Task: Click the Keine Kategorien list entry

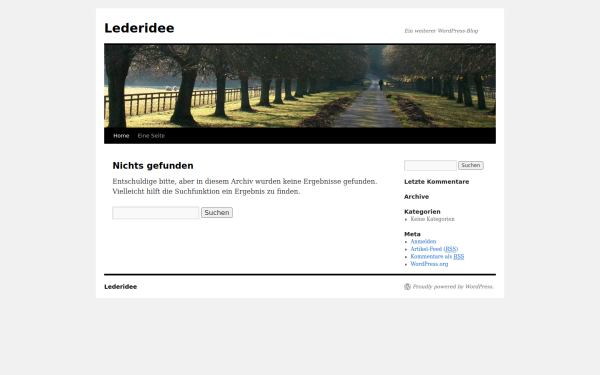Action: (x=433, y=219)
